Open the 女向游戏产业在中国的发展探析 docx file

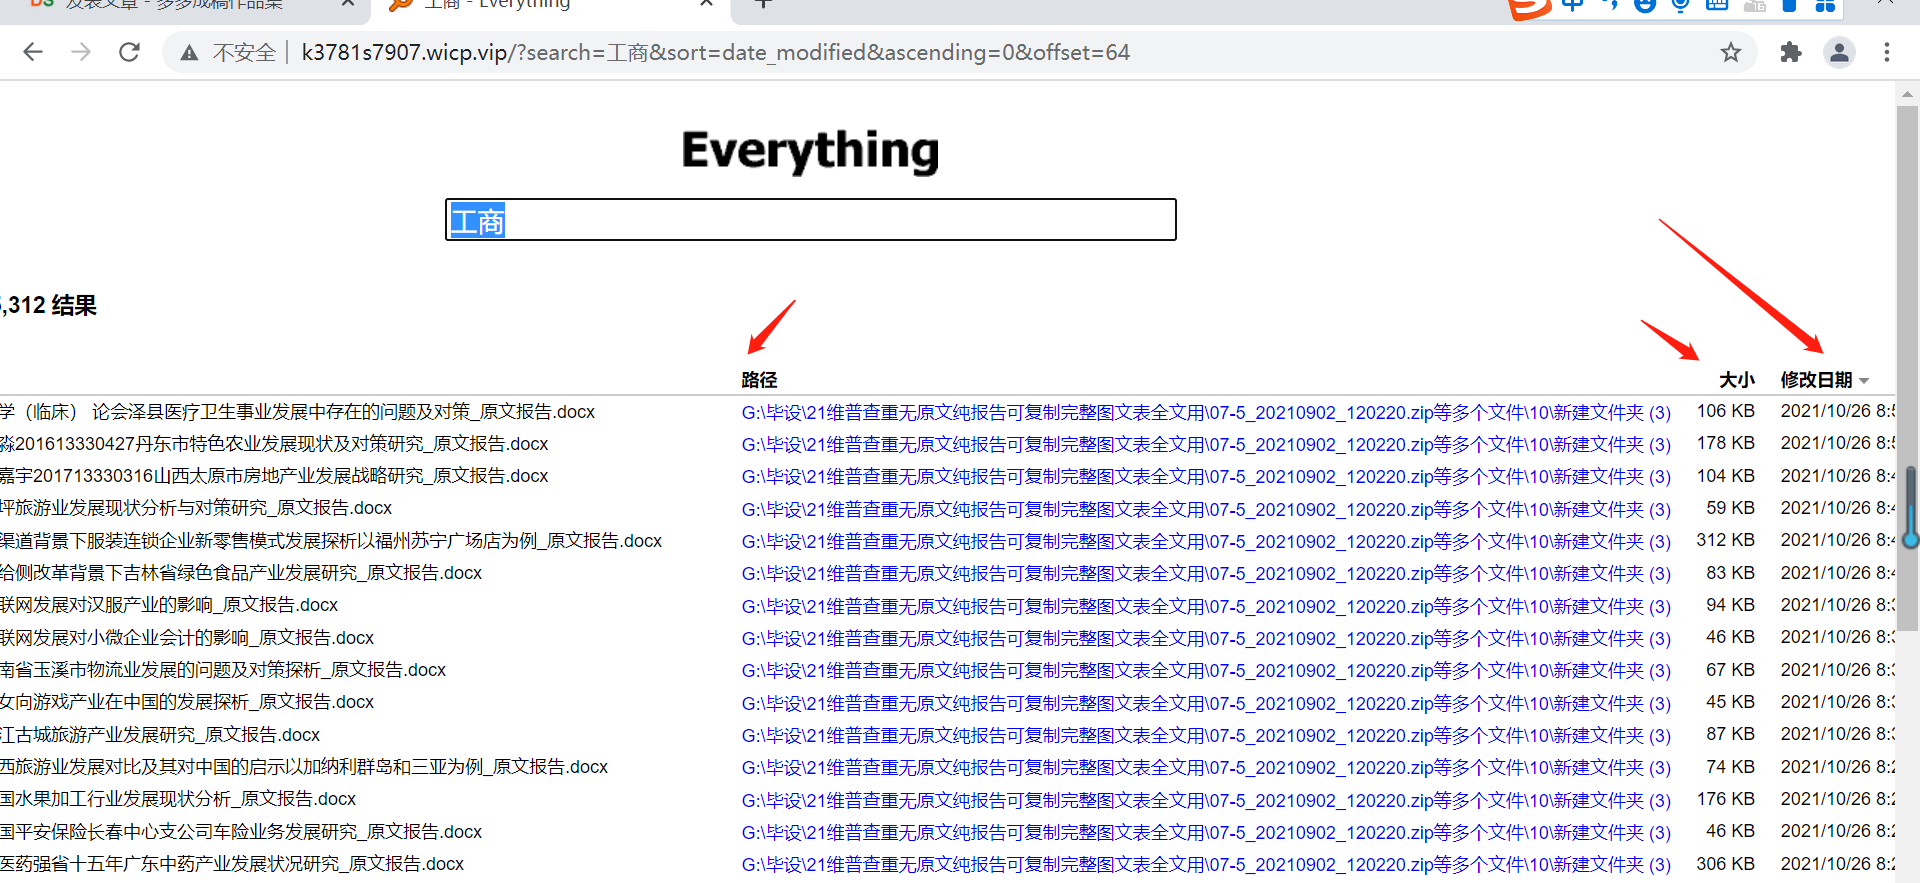pyautogui.click(x=187, y=702)
